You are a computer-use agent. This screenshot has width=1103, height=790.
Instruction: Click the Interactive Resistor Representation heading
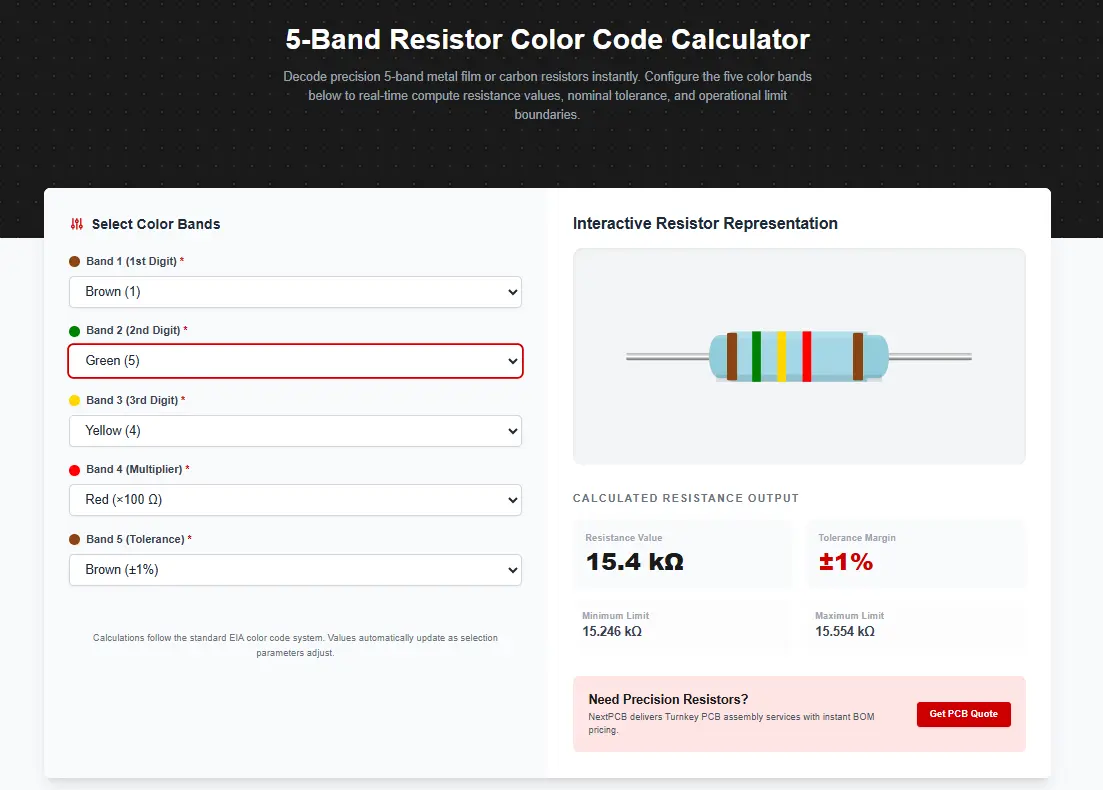click(705, 223)
